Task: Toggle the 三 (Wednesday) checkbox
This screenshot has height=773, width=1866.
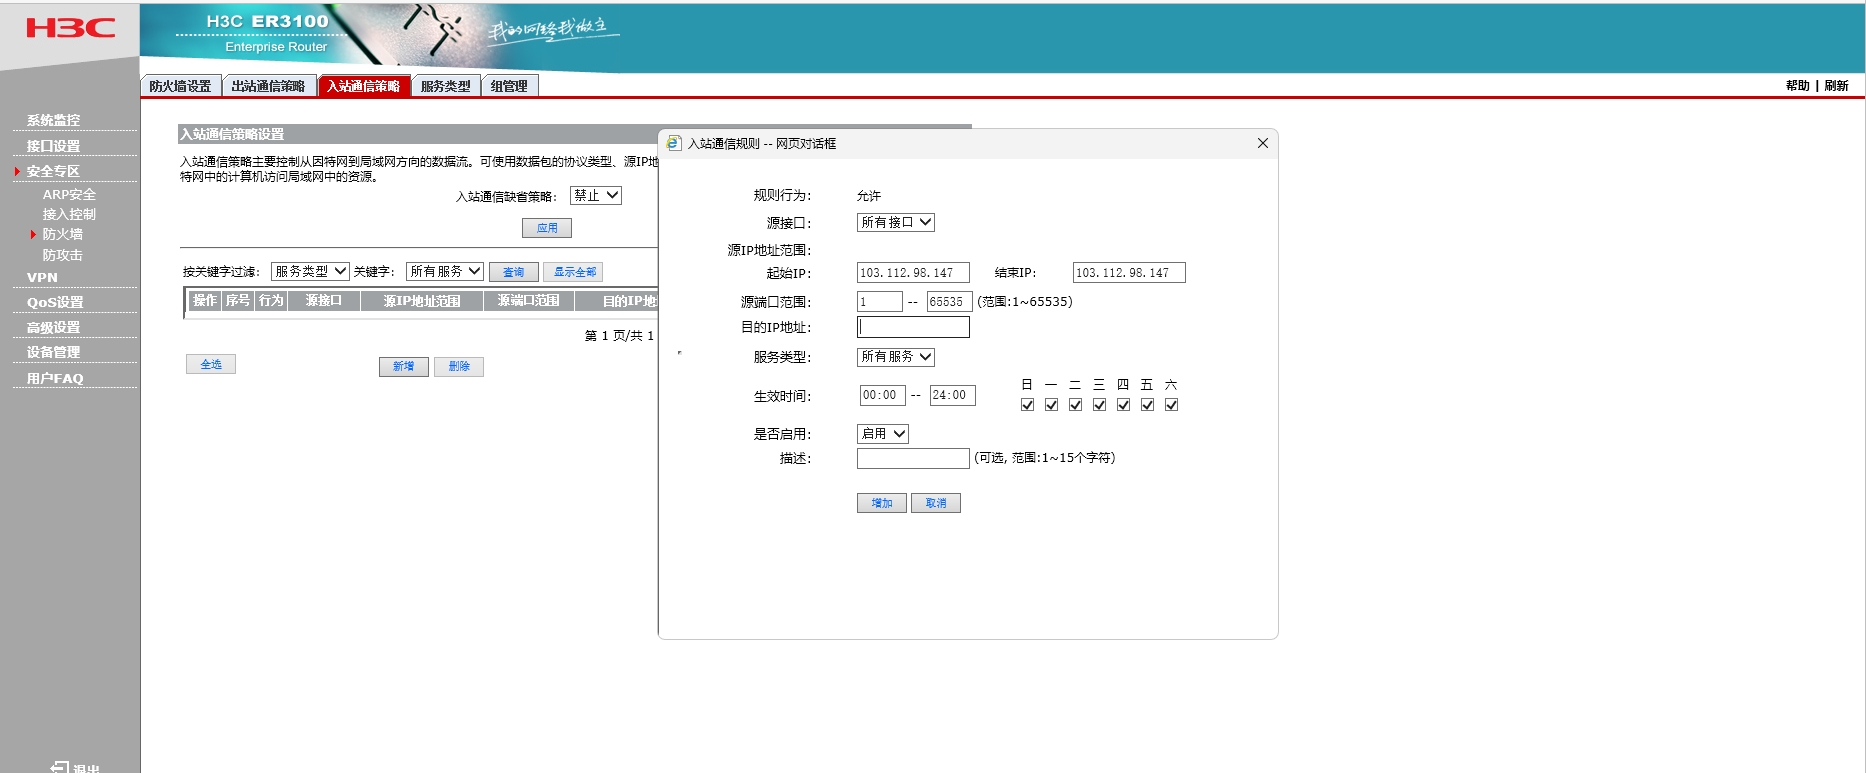Action: [1099, 405]
